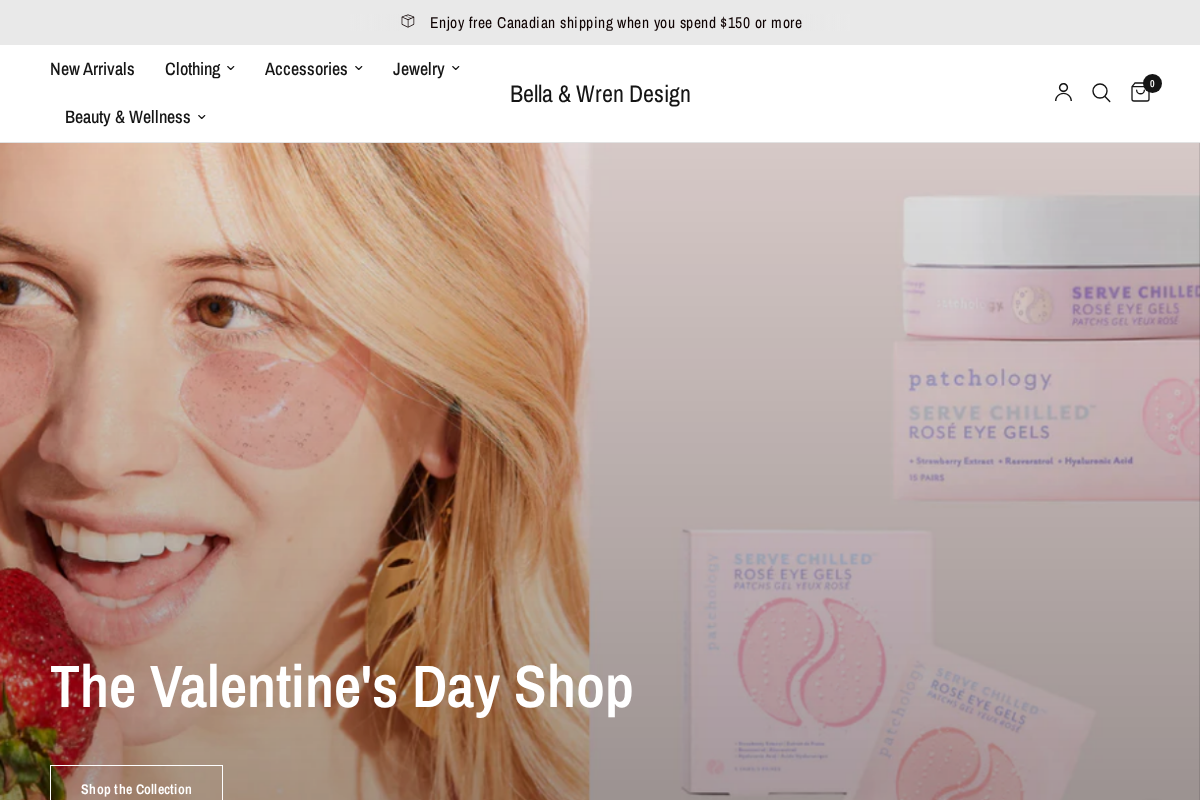Open the account login icon

click(1063, 92)
